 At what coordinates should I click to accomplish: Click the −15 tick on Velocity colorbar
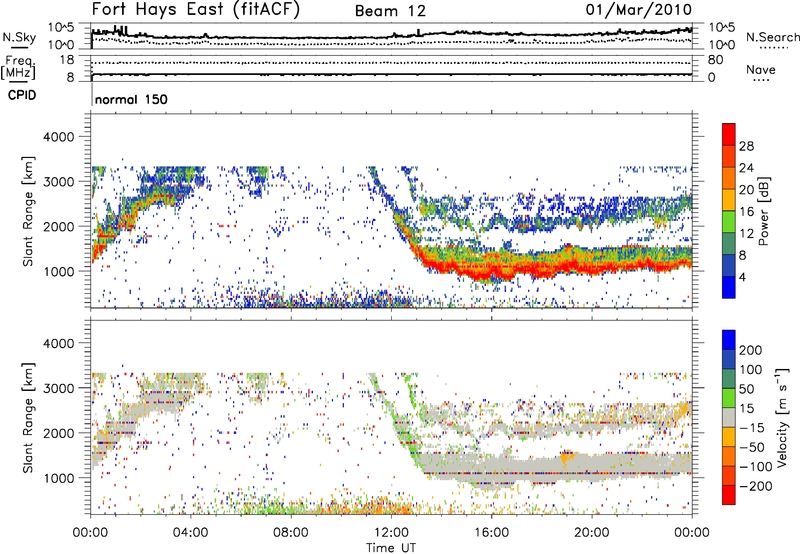point(752,428)
